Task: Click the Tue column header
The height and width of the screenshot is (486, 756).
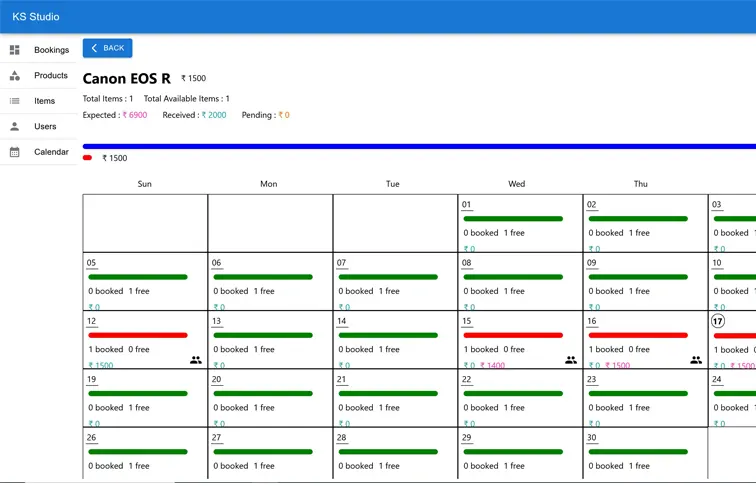Action: 392,184
